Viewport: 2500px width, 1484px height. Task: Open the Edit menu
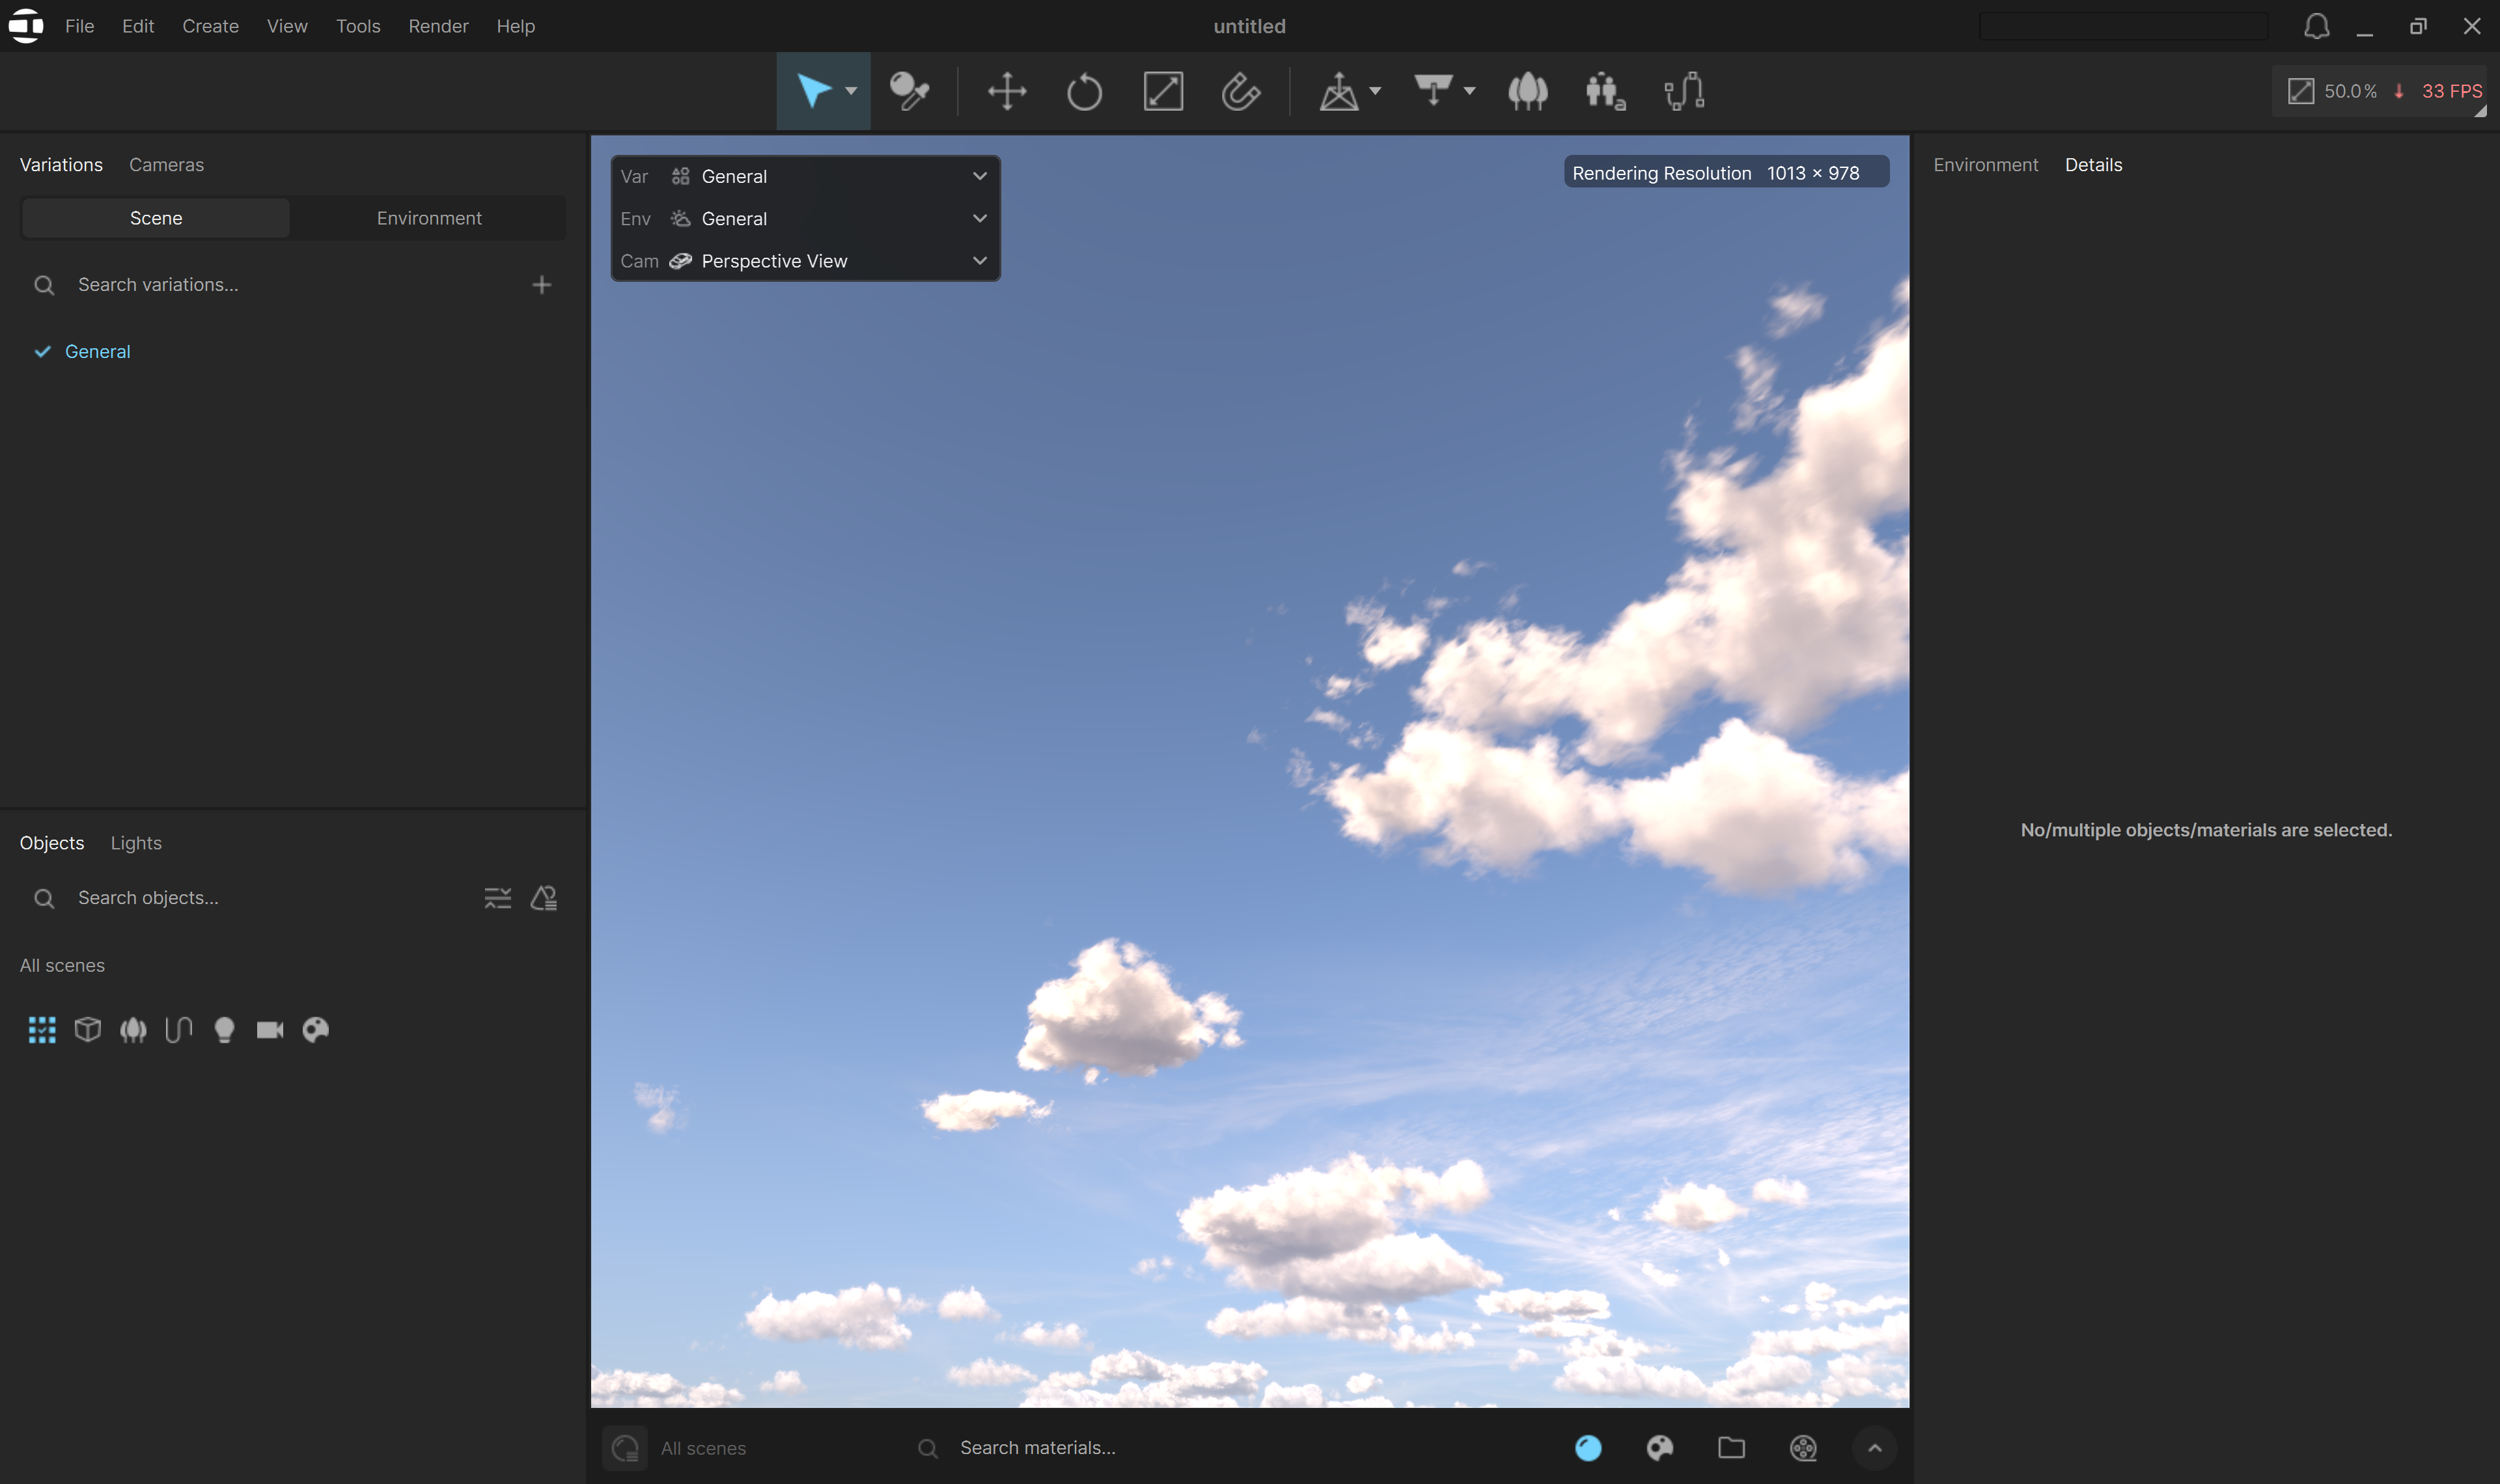[x=138, y=26]
